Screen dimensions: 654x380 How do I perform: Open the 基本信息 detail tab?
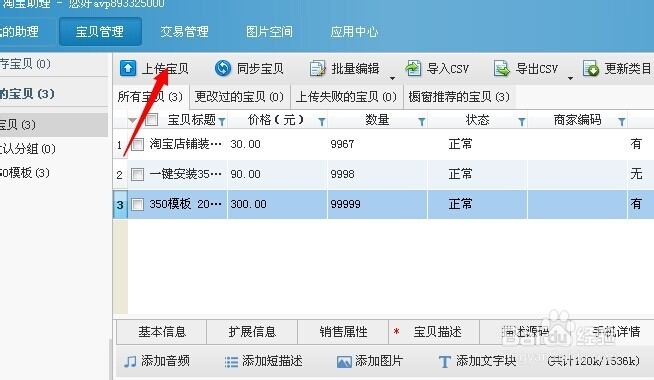pyautogui.click(x=162, y=332)
